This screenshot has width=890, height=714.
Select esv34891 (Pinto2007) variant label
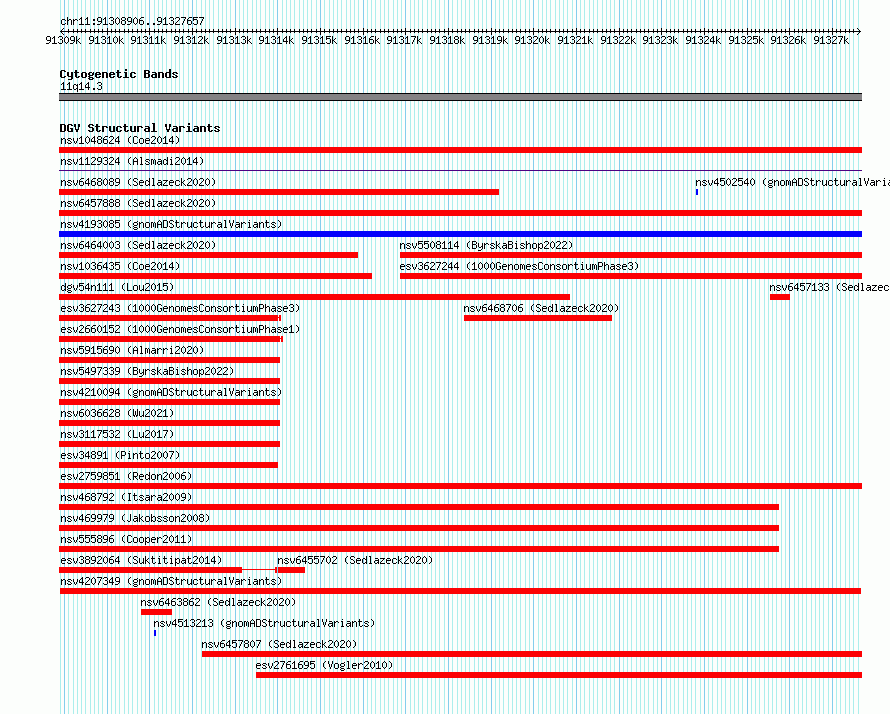pyautogui.click(x=120, y=455)
